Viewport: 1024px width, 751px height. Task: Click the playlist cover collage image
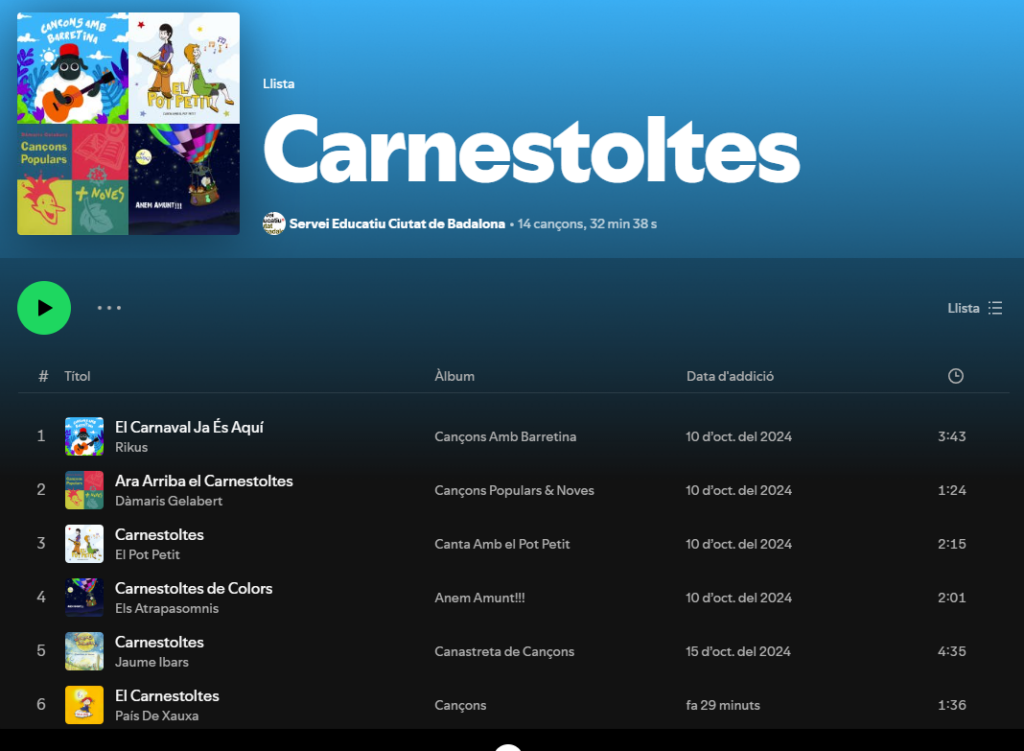pos(128,124)
